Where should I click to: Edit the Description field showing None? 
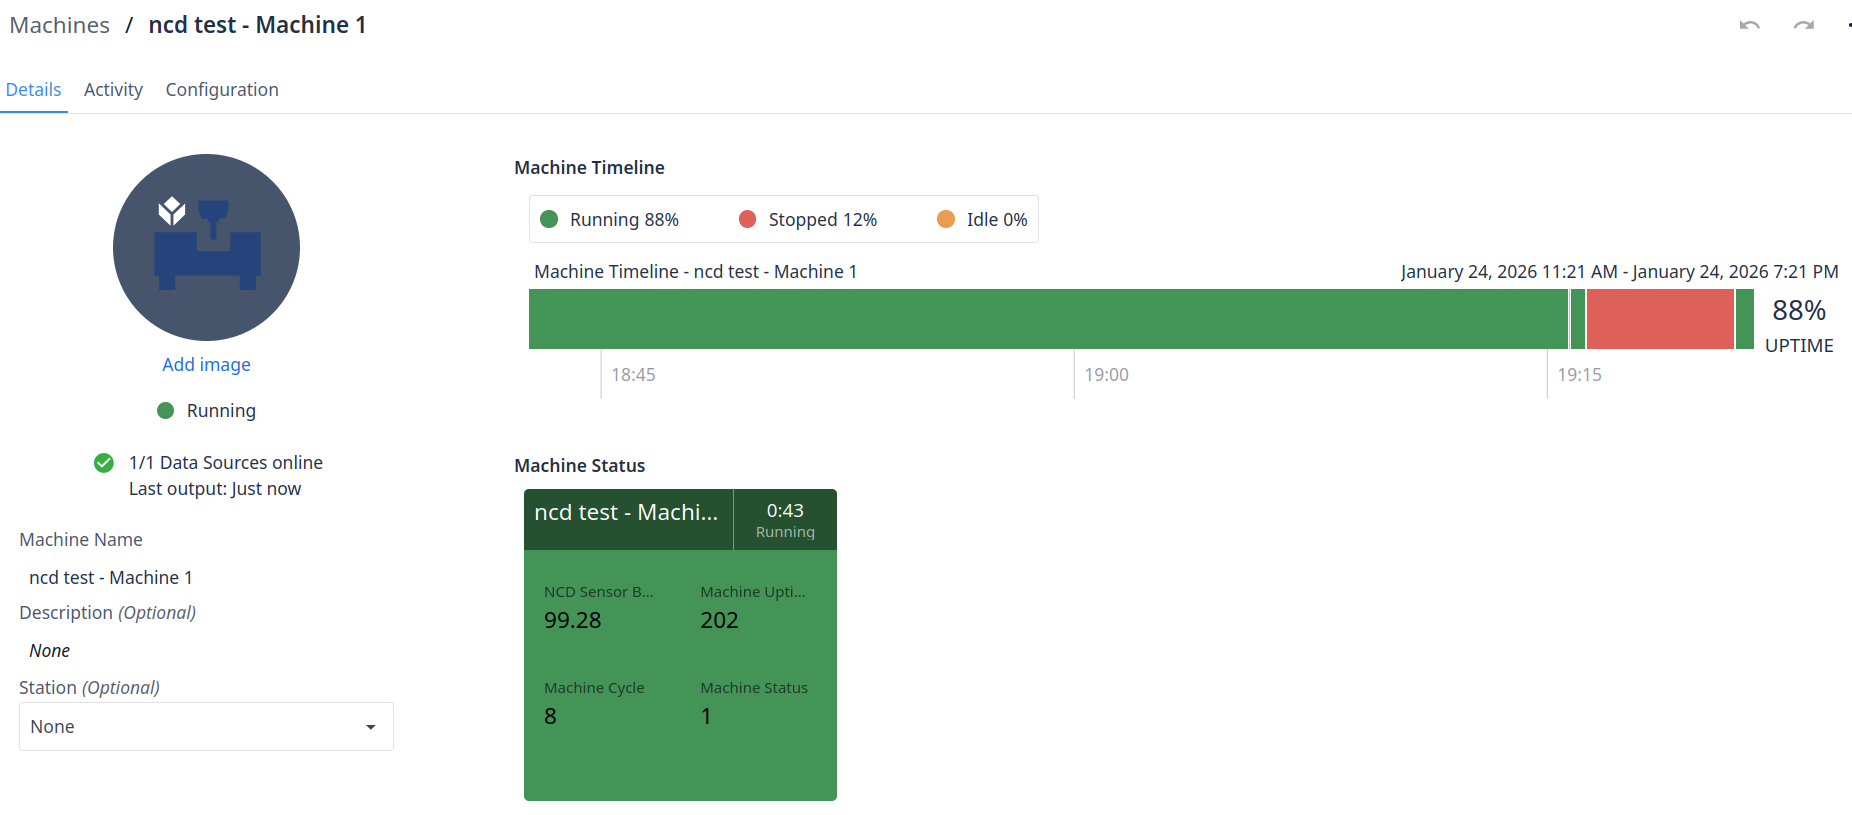[50, 651]
